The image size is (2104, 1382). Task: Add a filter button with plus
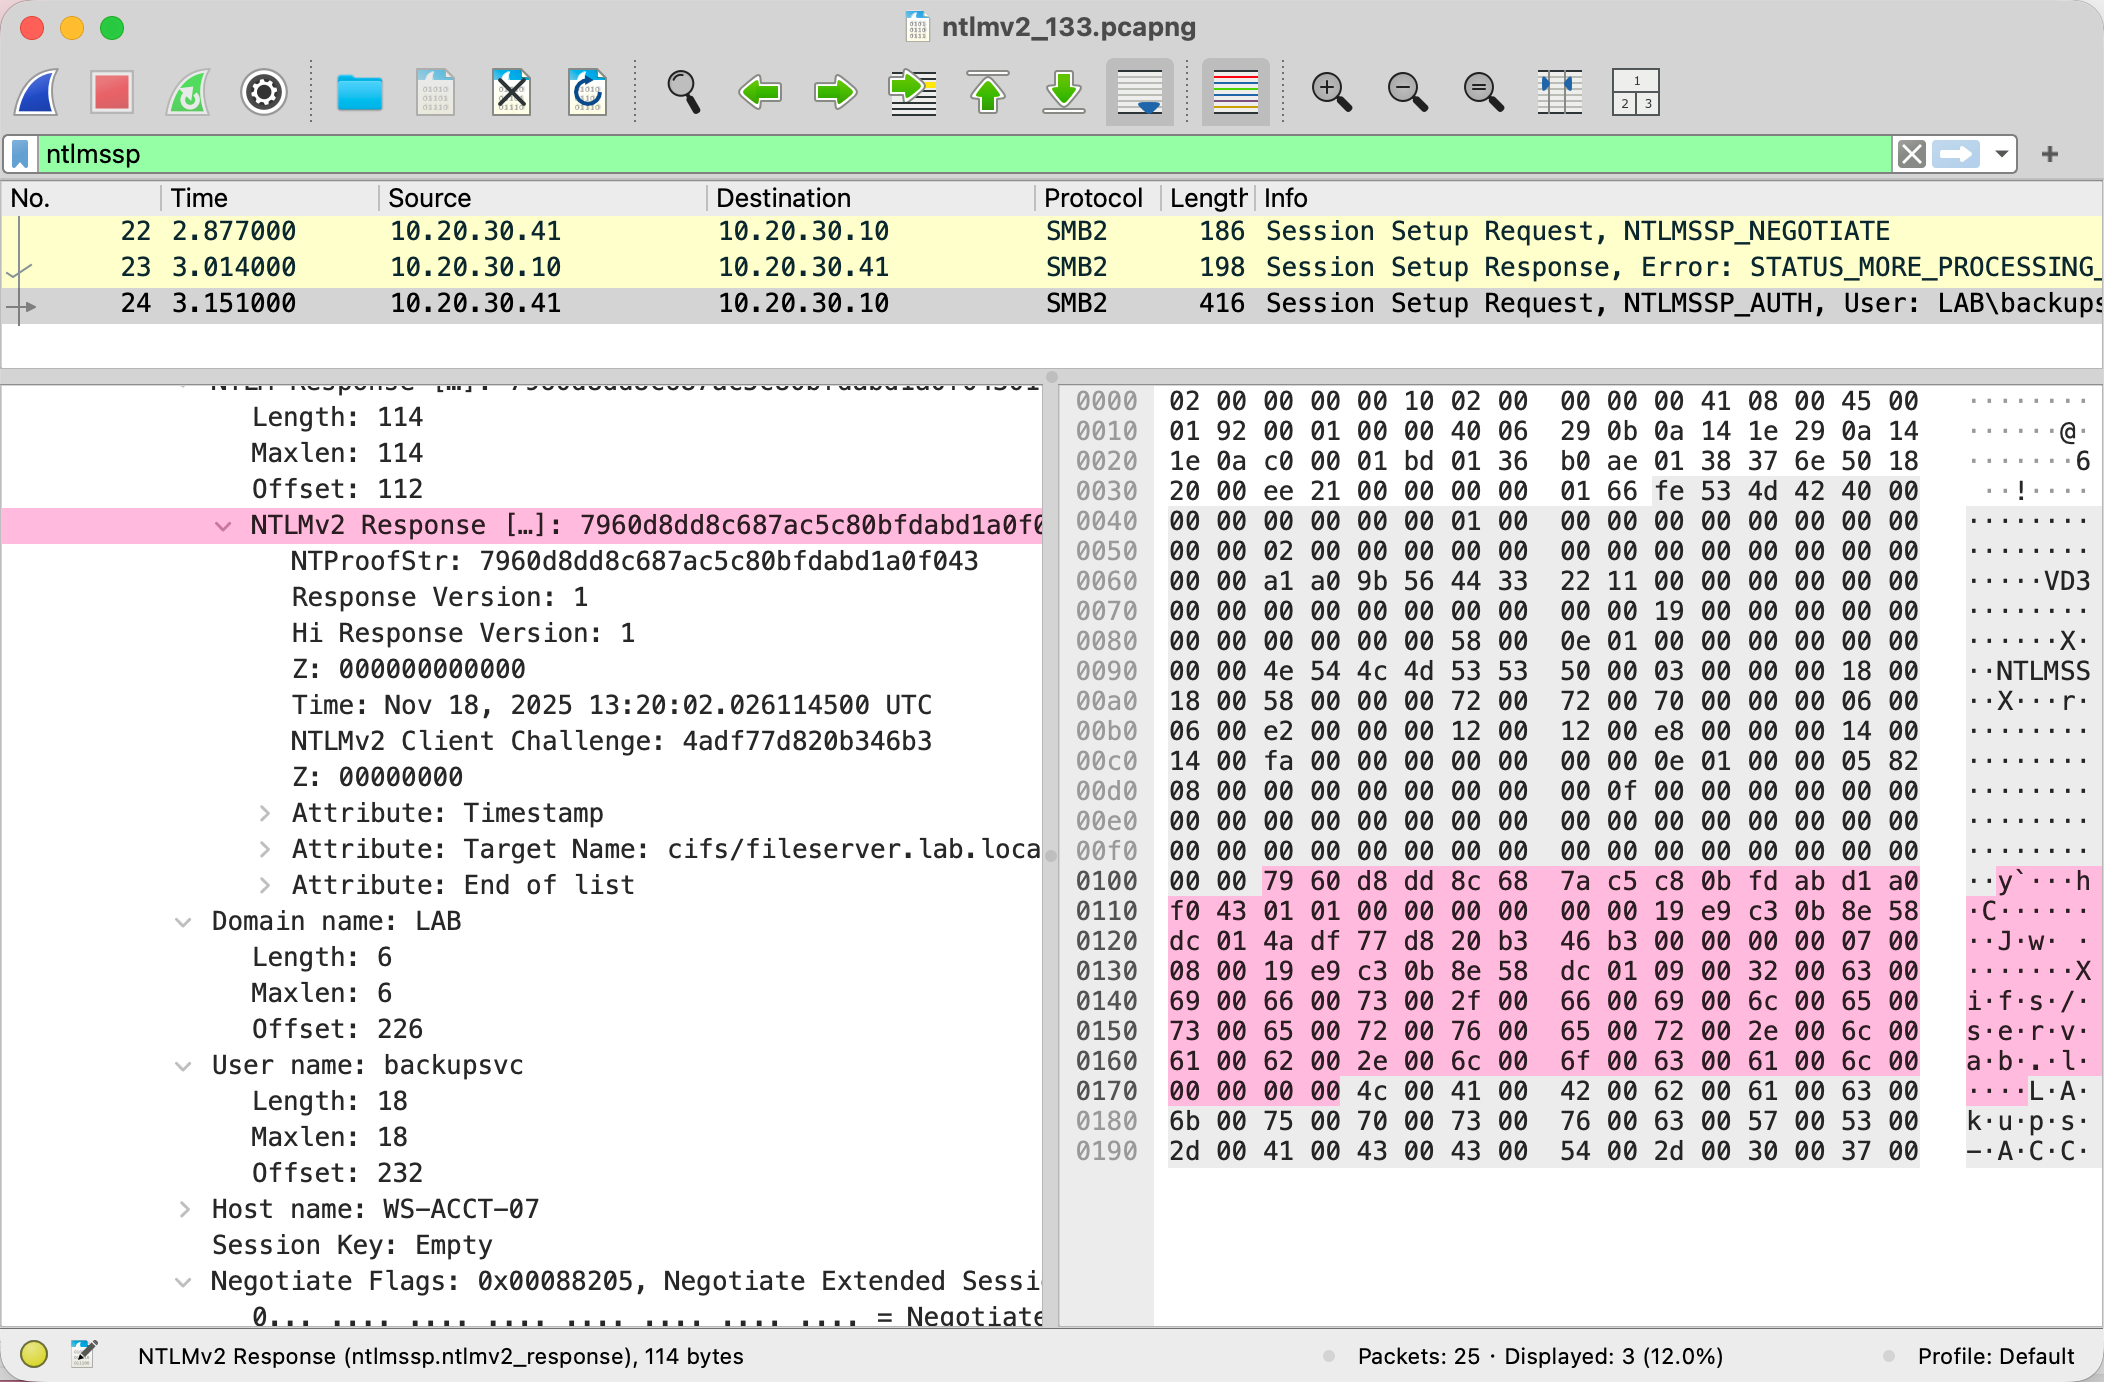click(2050, 154)
